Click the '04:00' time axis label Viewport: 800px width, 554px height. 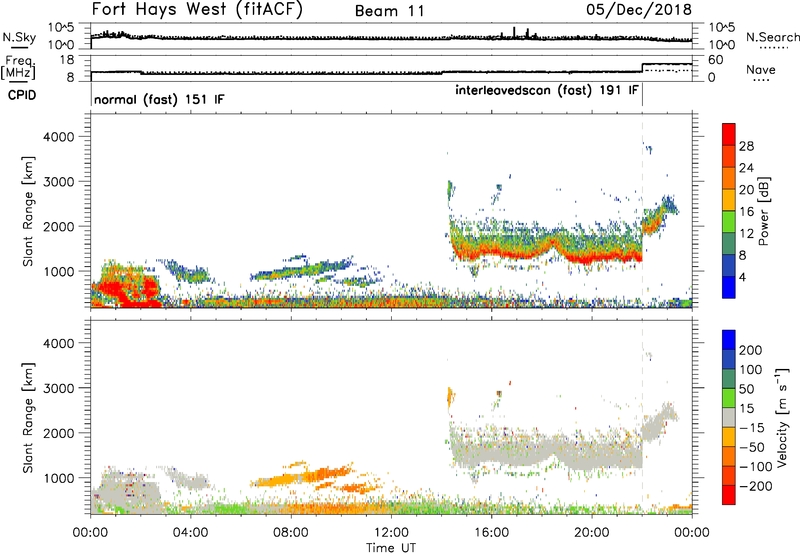point(190,533)
